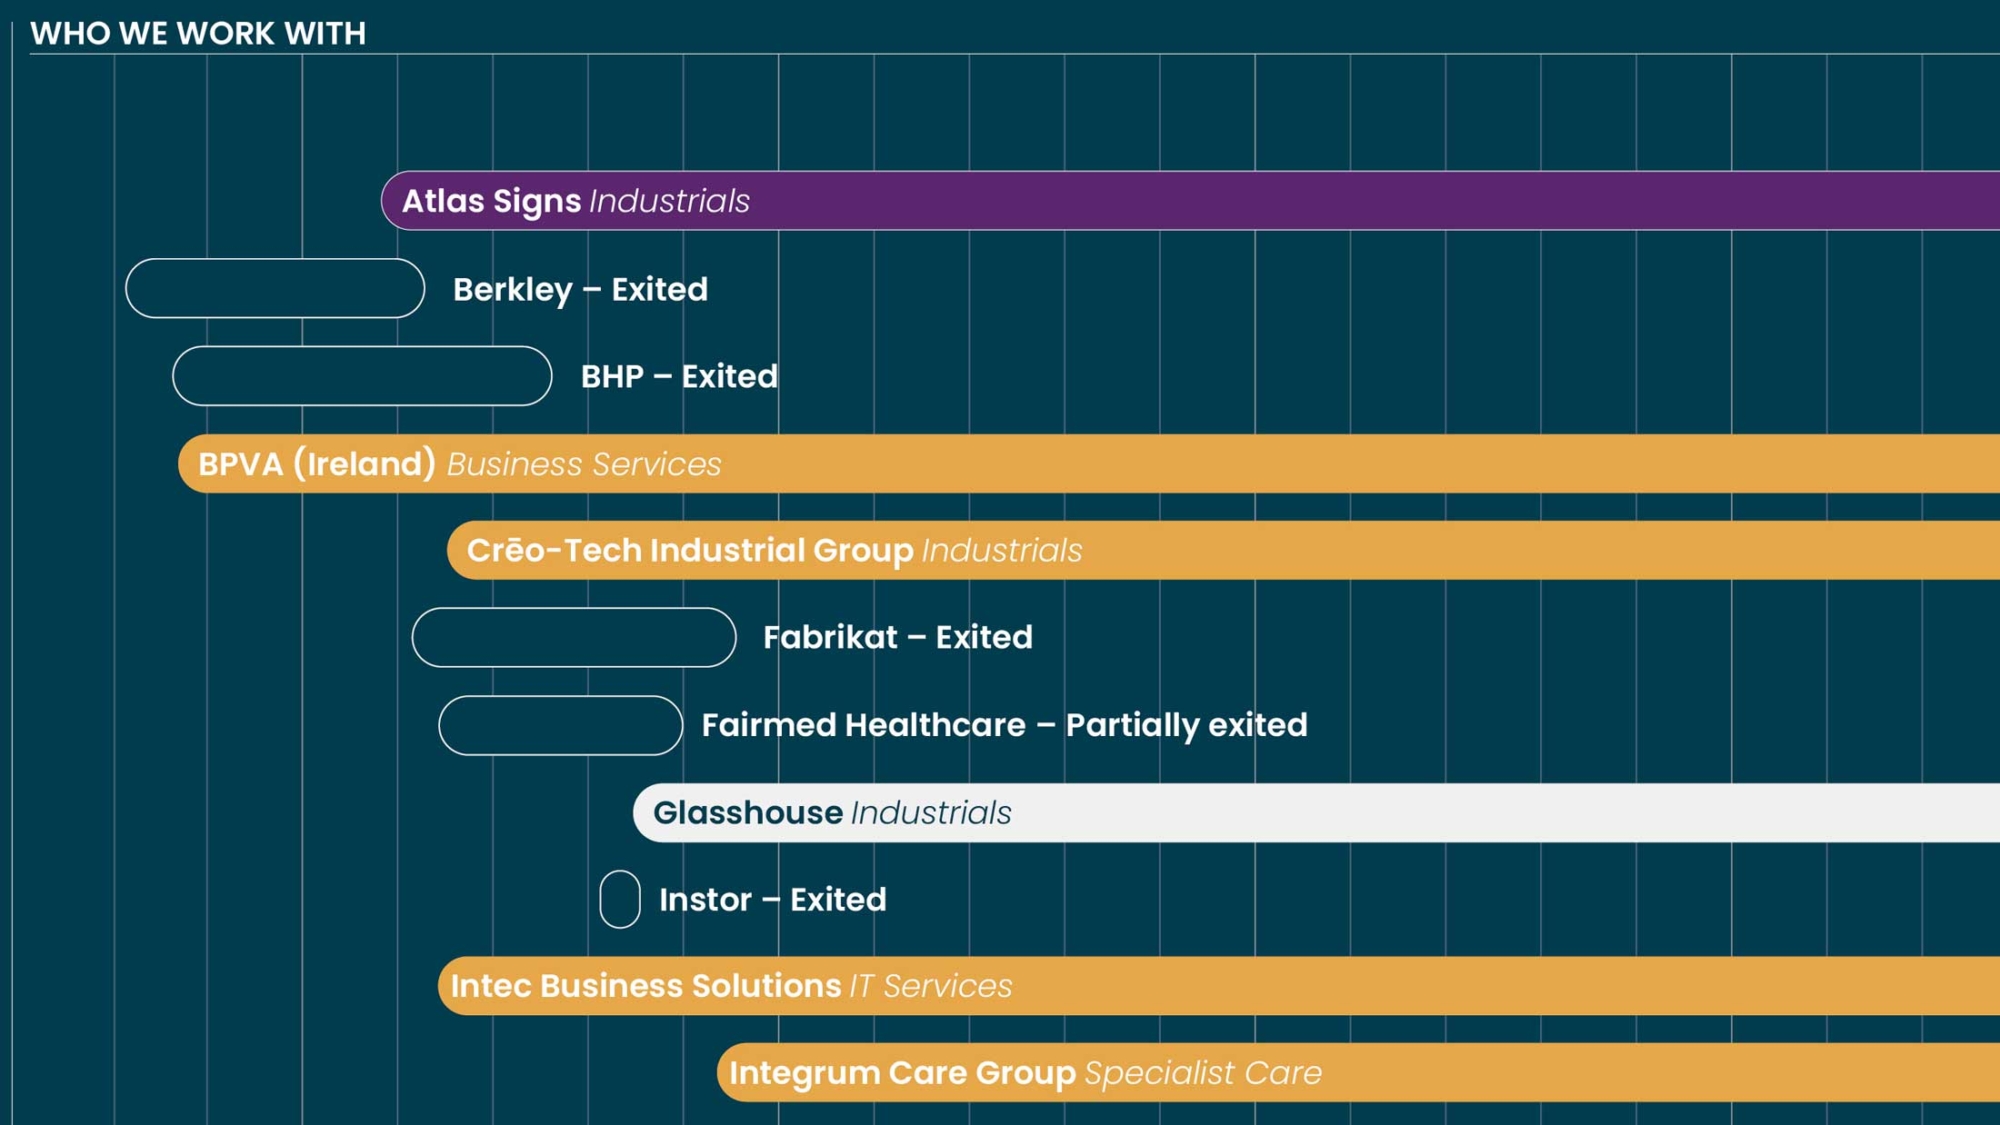Viewport: 2000px width, 1125px height.
Task: Click the 'Fabrikat – Exited' label
Action: click(x=897, y=637)
